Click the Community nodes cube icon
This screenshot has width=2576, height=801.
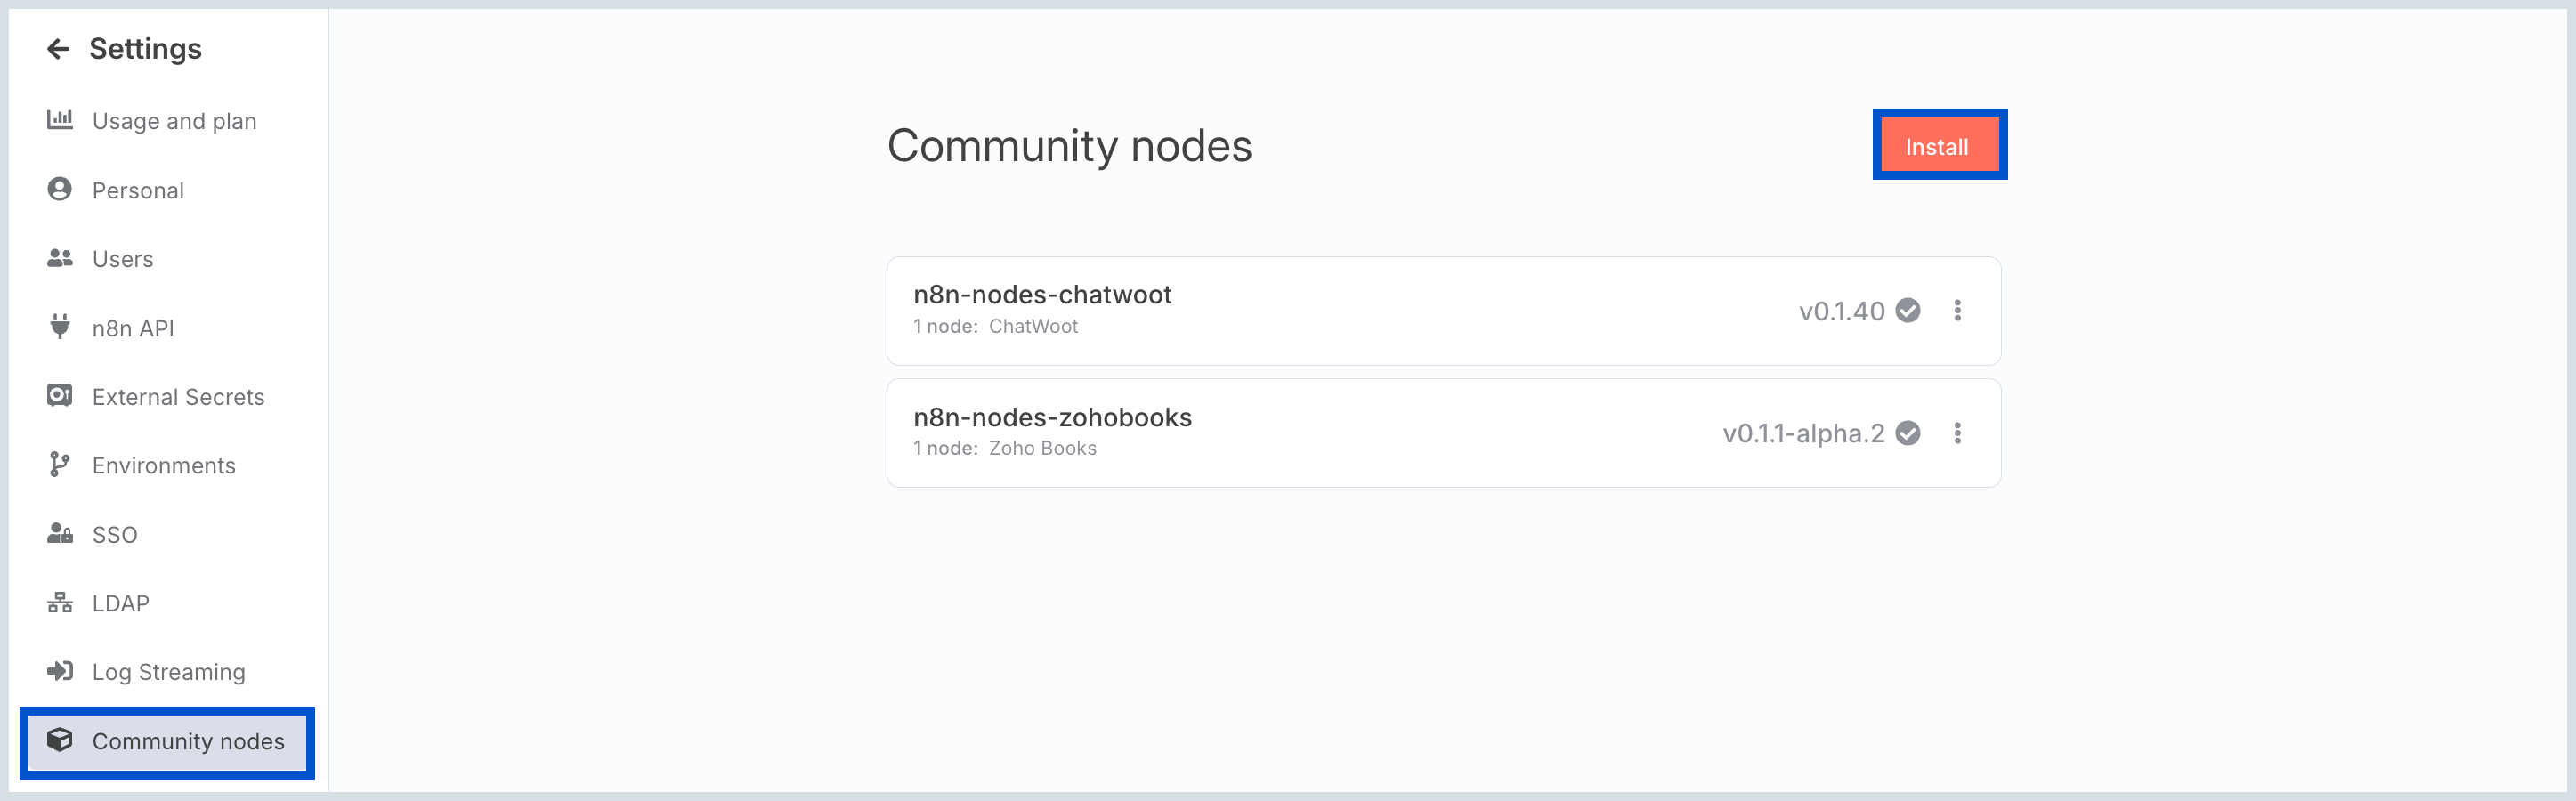tap(60, 740)
